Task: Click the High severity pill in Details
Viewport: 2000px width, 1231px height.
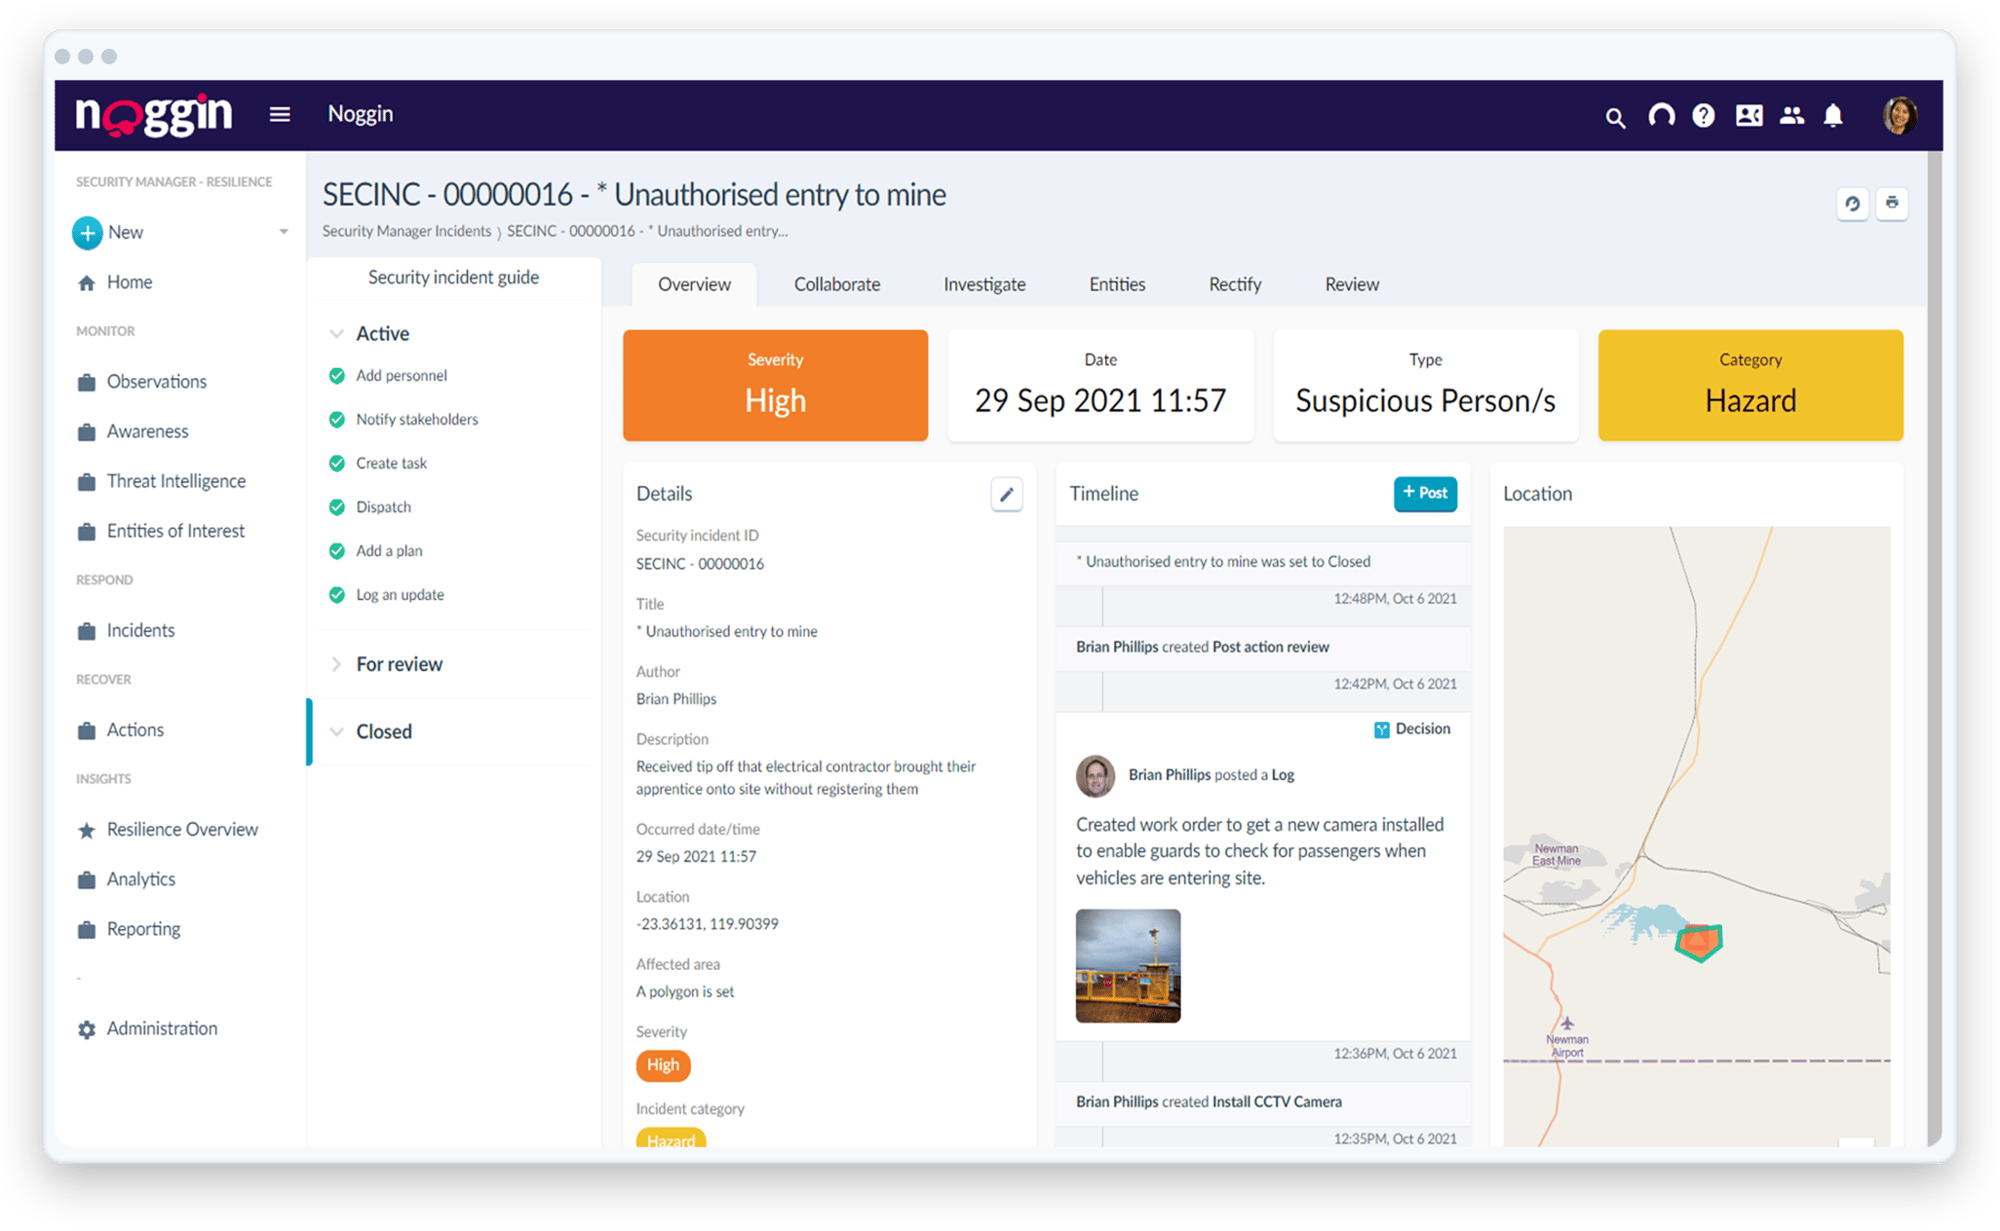Action: click(x=663, y=1065)
